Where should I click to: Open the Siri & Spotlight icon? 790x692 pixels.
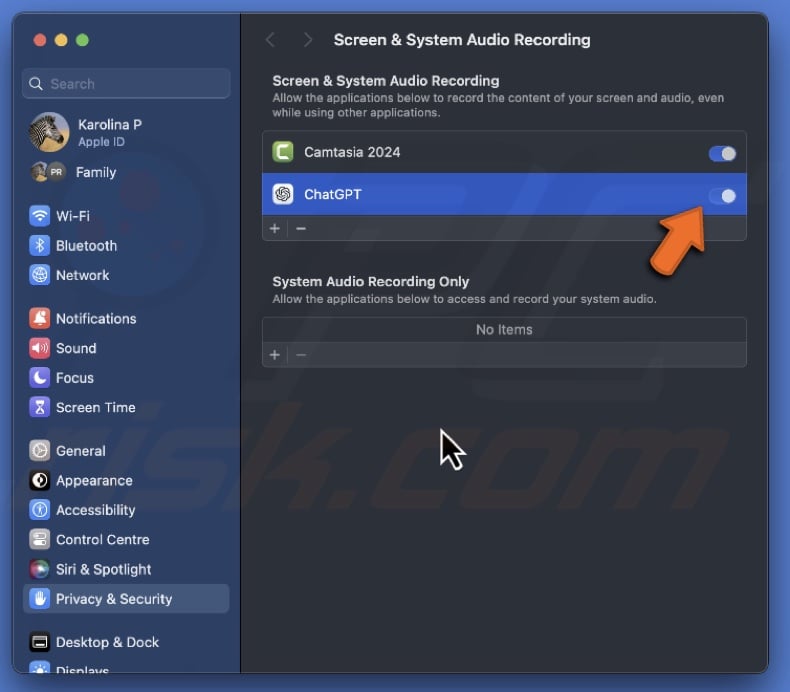coord(39,569)
